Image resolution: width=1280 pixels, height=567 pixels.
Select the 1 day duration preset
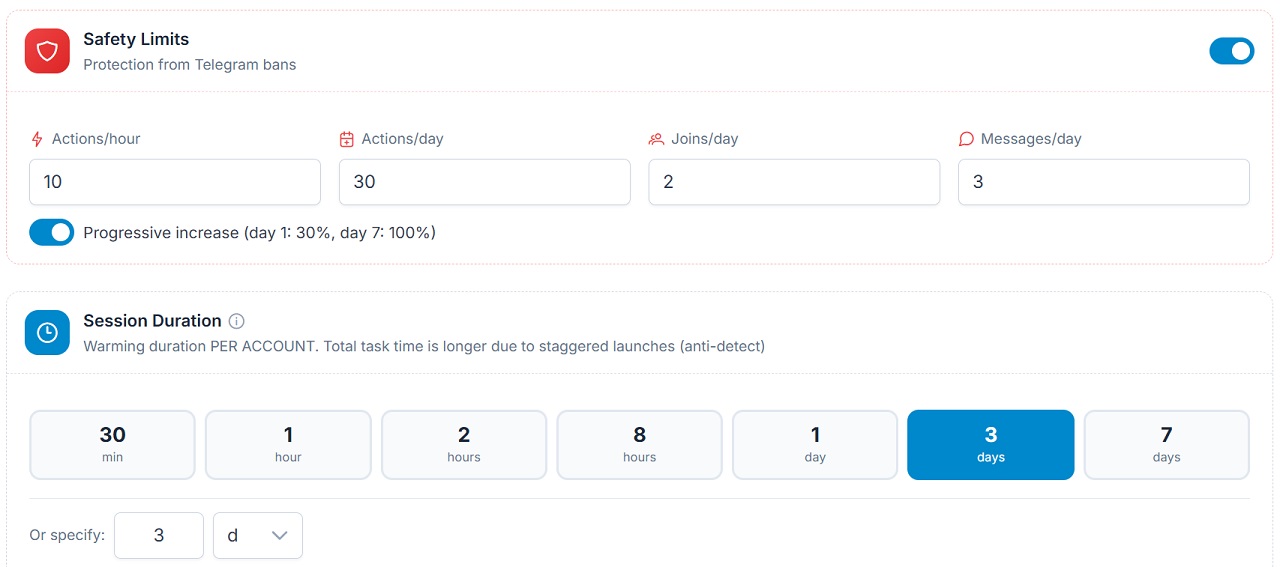coord(815,445)
